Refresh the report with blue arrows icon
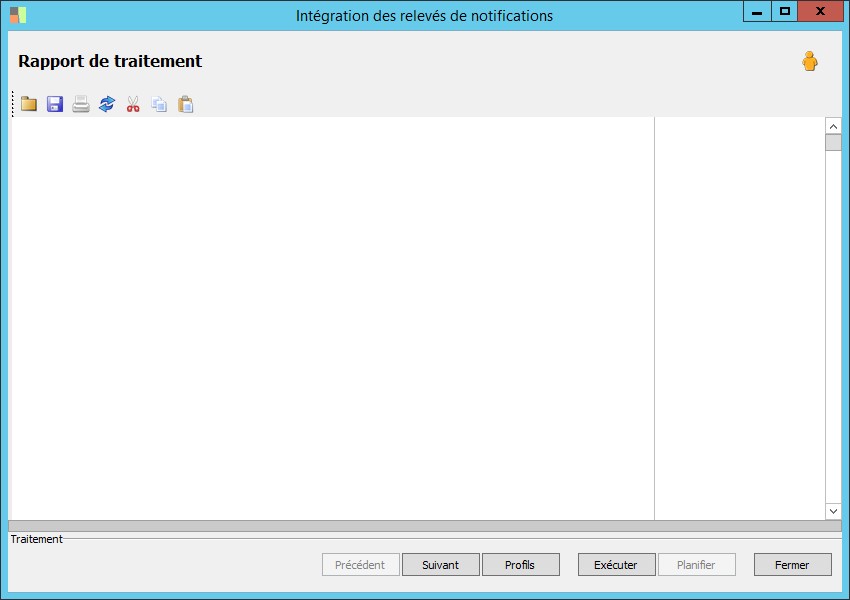The image size is (850, 600). (107, 104)
